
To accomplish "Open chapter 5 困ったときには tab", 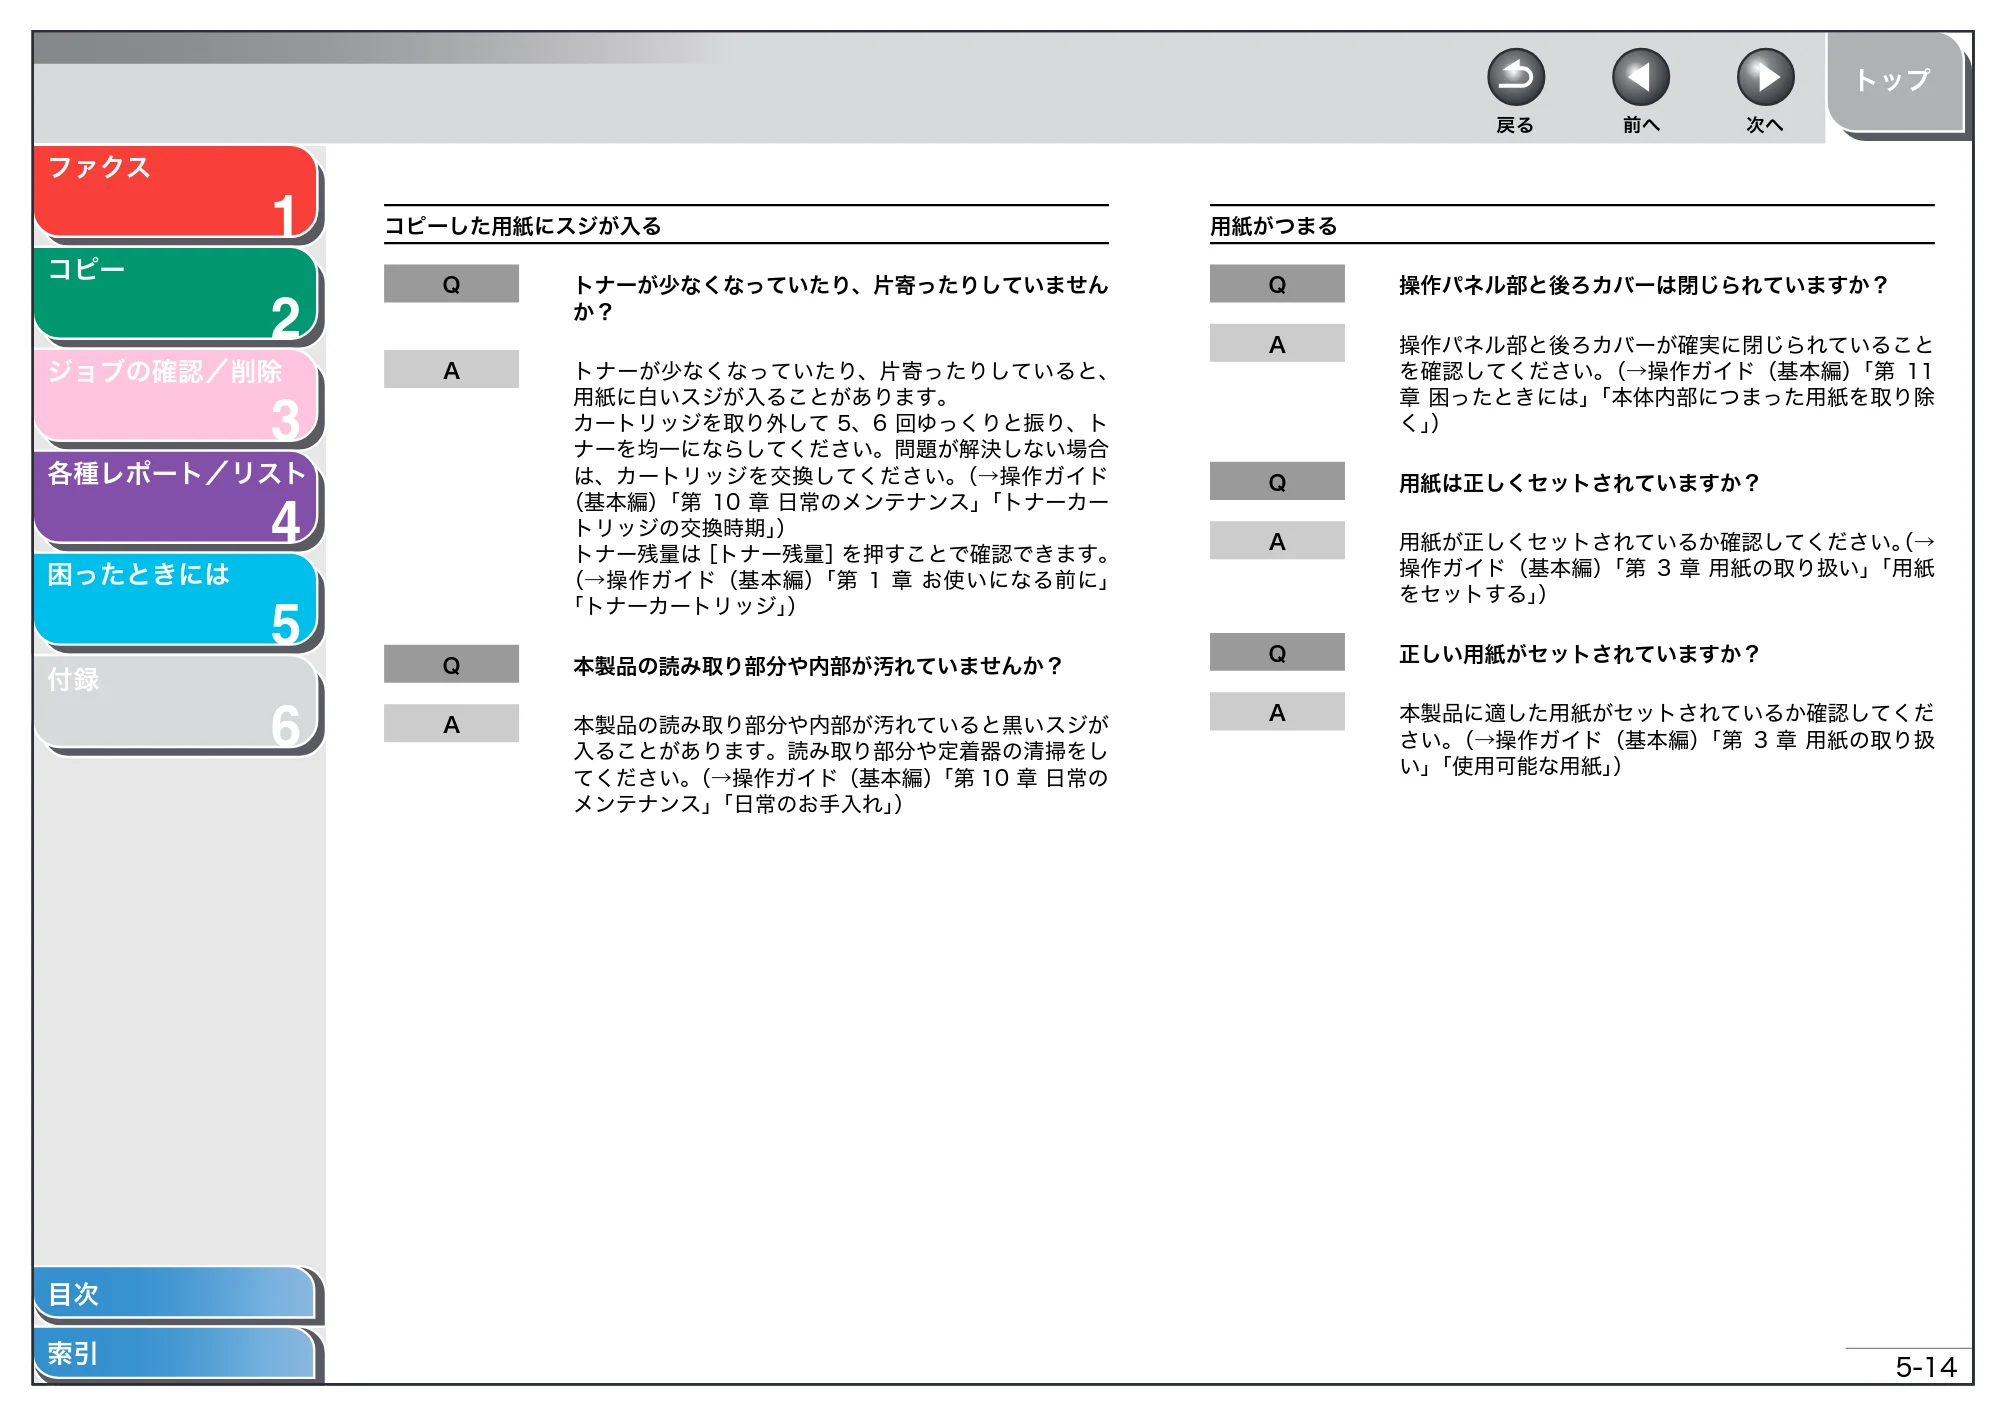I will [x=176, y=600].
